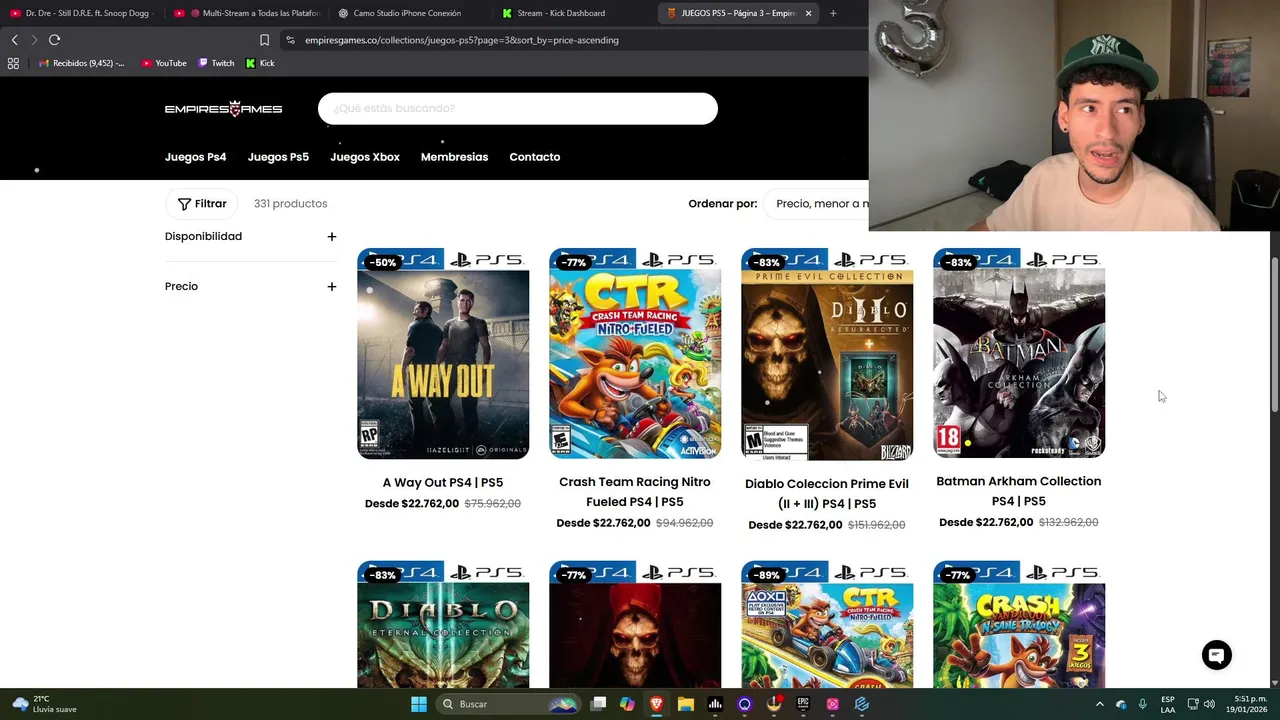
Task: Click the crossed-out price $94.962,00
Action: click(x=685, y=523)
